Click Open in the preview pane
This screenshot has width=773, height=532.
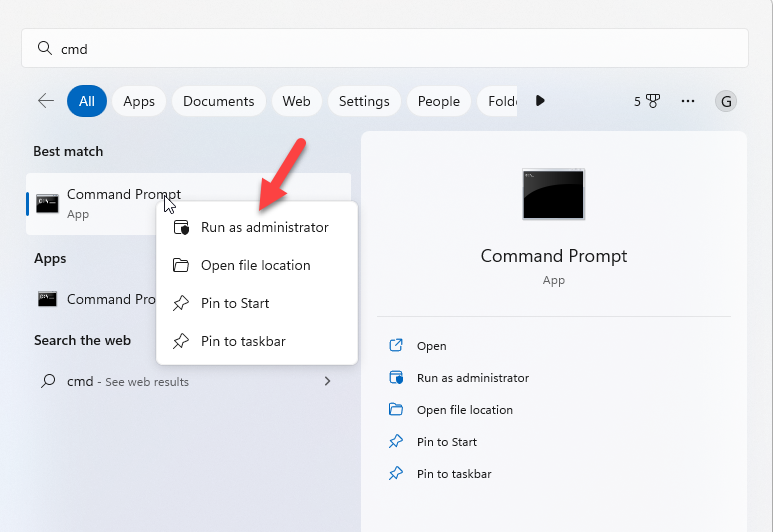[x=431, y=346]
